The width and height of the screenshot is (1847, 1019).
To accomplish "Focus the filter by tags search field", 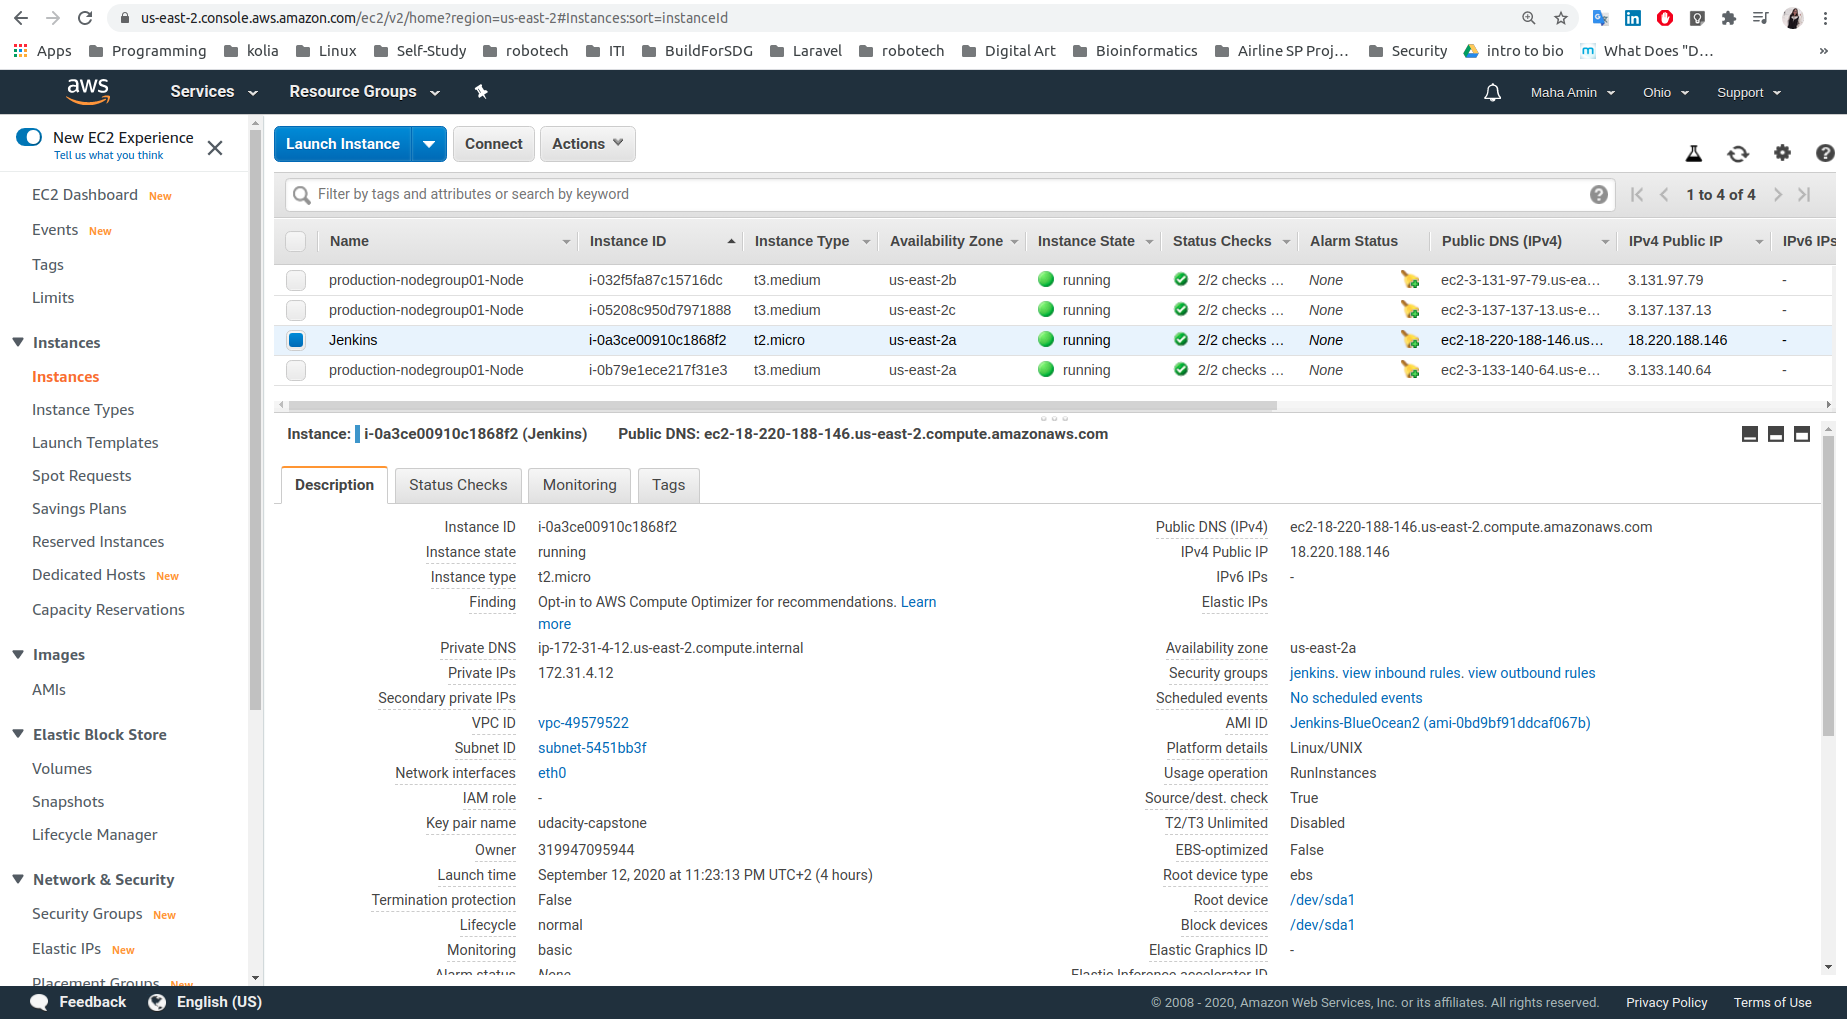I will click(x=950, y=194).
